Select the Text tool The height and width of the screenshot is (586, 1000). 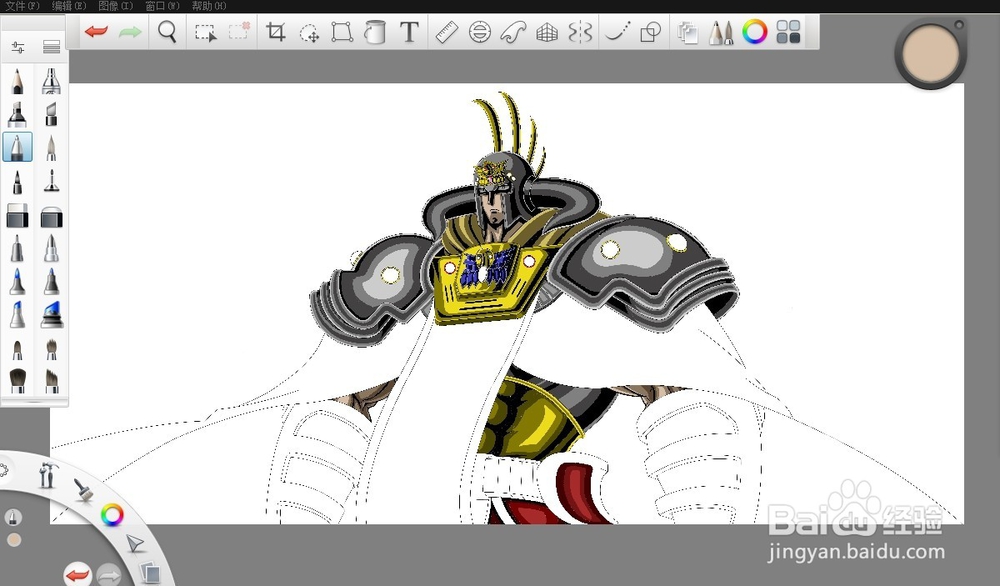point(409,31)
